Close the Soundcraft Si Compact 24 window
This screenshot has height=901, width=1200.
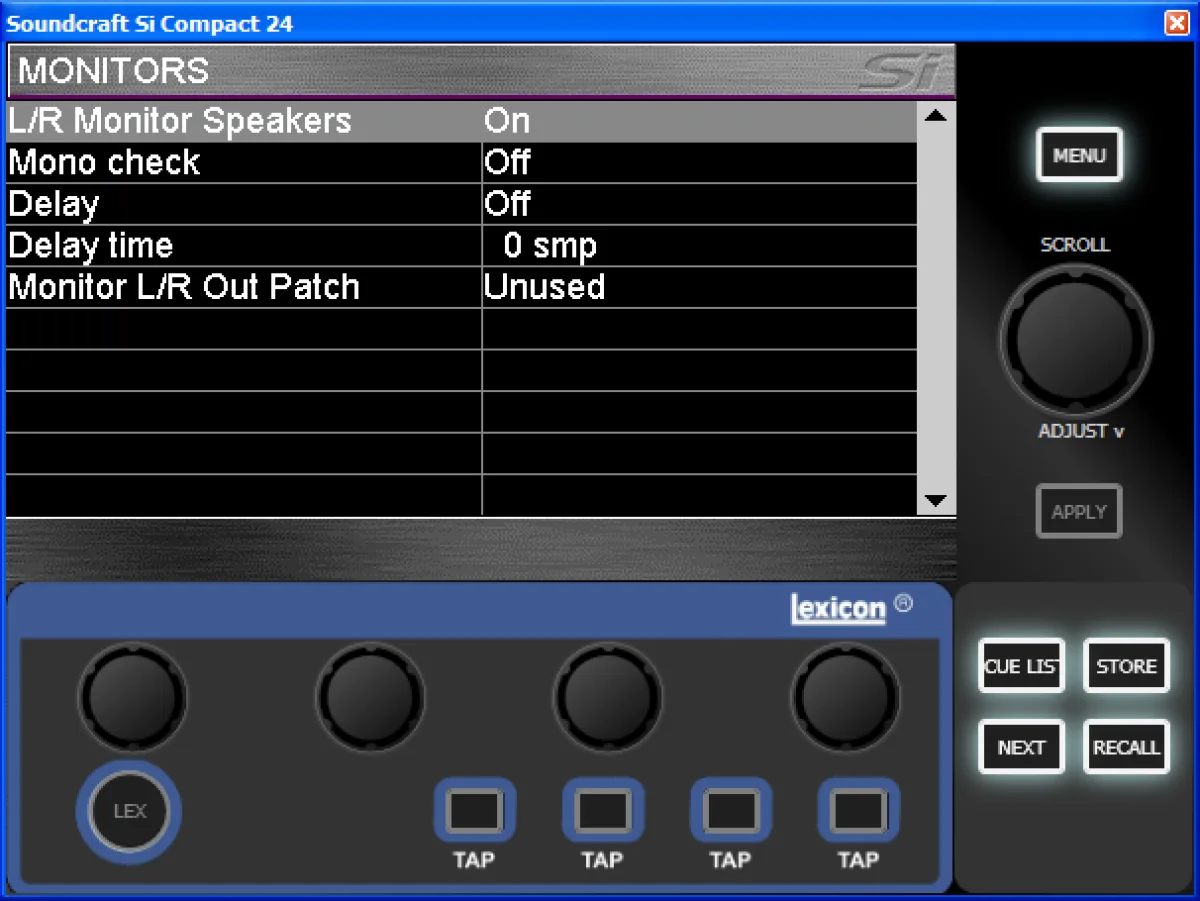click(1177, 23)
